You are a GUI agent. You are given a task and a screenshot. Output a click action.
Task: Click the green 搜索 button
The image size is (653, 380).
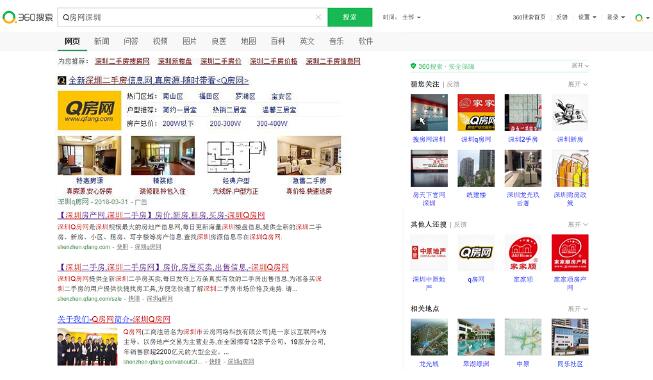[350, 17]
